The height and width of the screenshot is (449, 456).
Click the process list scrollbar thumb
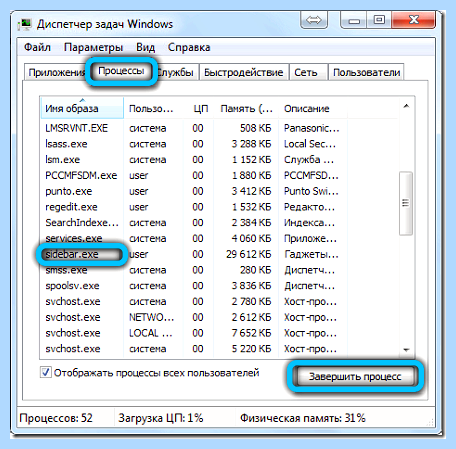tap(406, 203)
